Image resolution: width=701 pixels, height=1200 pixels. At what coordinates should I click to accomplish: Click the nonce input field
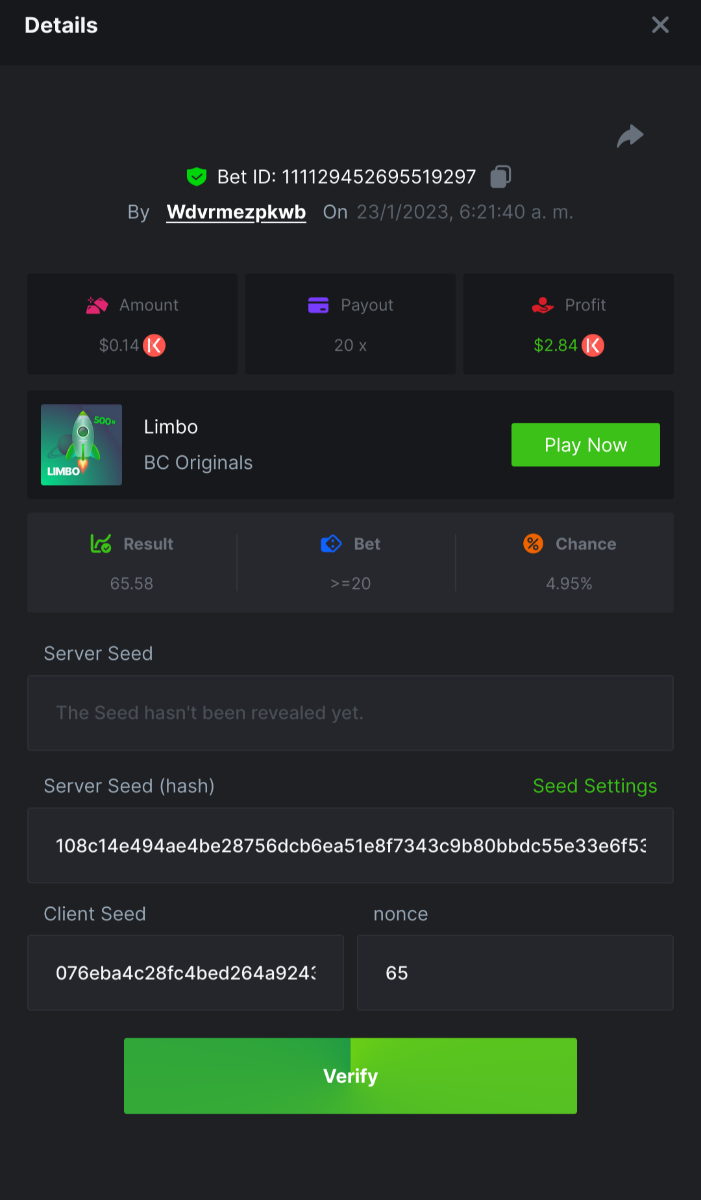pyautogui.click(x=515, y=973)
